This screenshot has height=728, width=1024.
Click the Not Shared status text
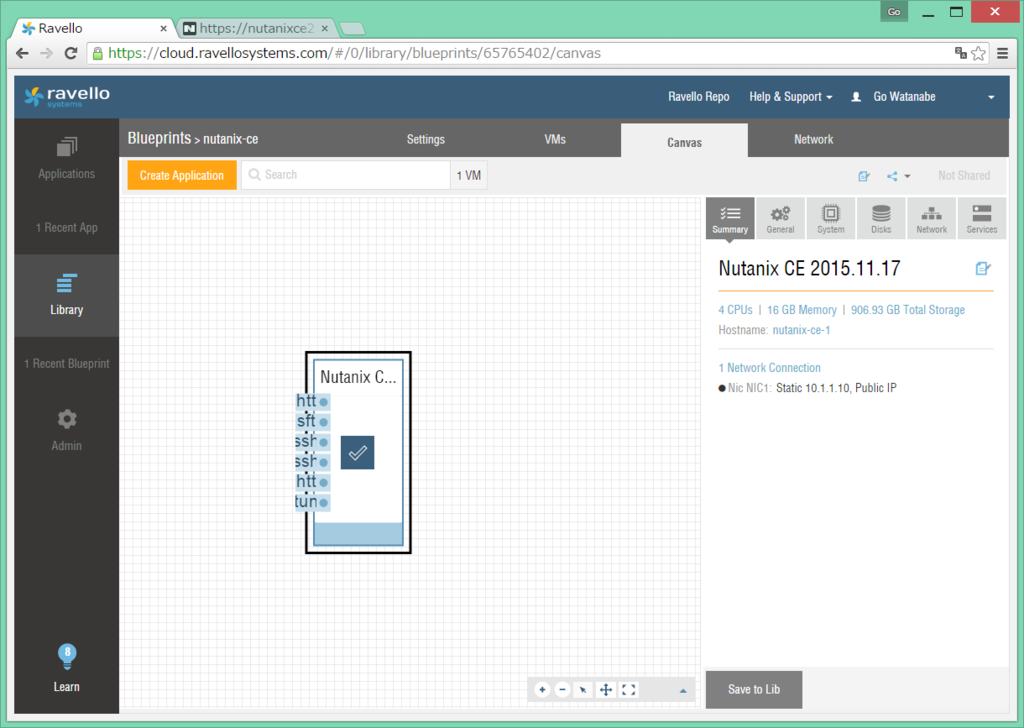[964, 176]
